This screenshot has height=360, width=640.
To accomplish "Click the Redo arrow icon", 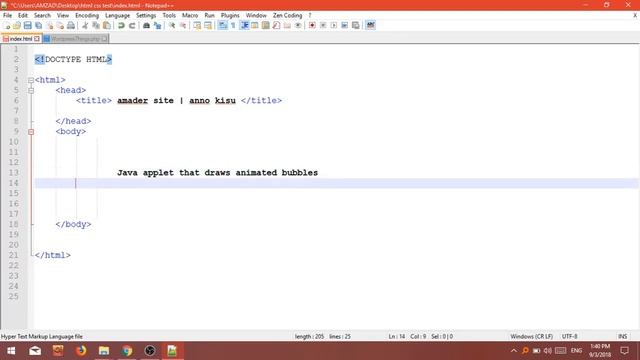I will (132, 25).
